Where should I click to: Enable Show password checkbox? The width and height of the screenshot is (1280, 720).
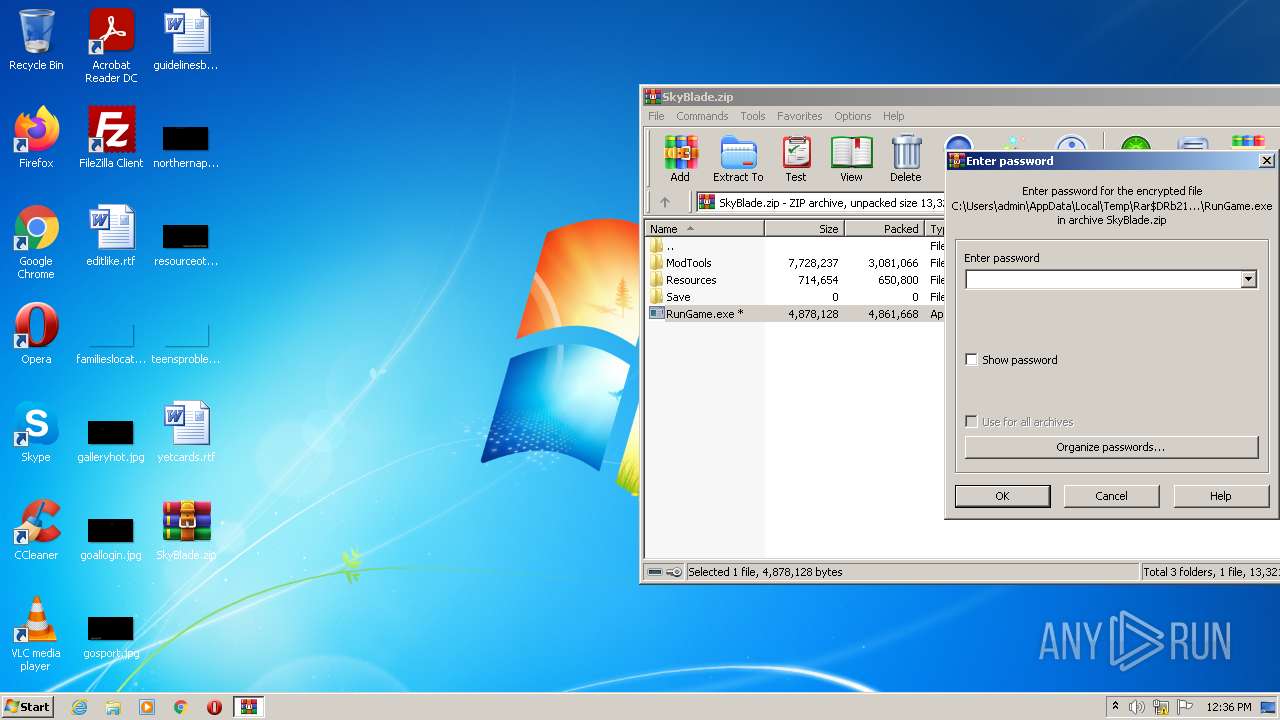971,360
